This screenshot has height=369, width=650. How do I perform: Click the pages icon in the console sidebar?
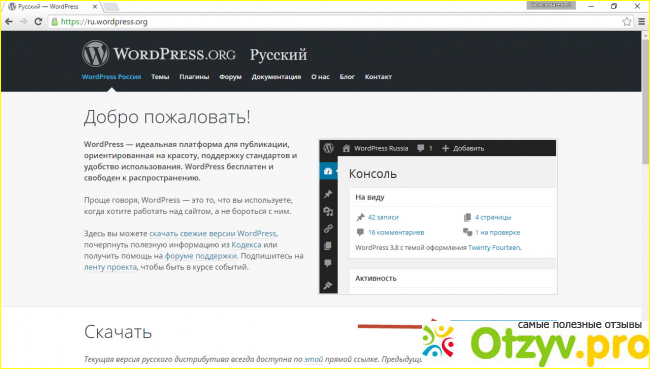point(328,246)
